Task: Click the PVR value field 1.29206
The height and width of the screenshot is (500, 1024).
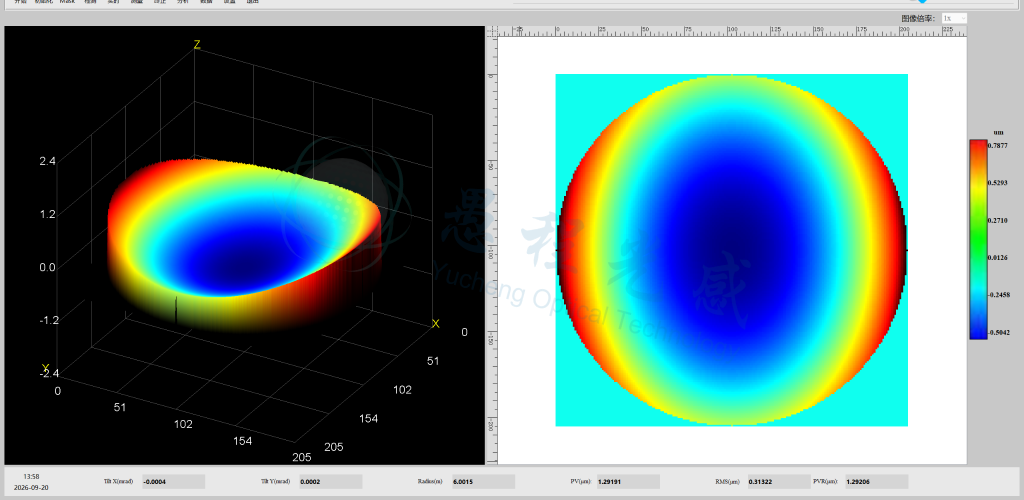Action: (876, 482)
